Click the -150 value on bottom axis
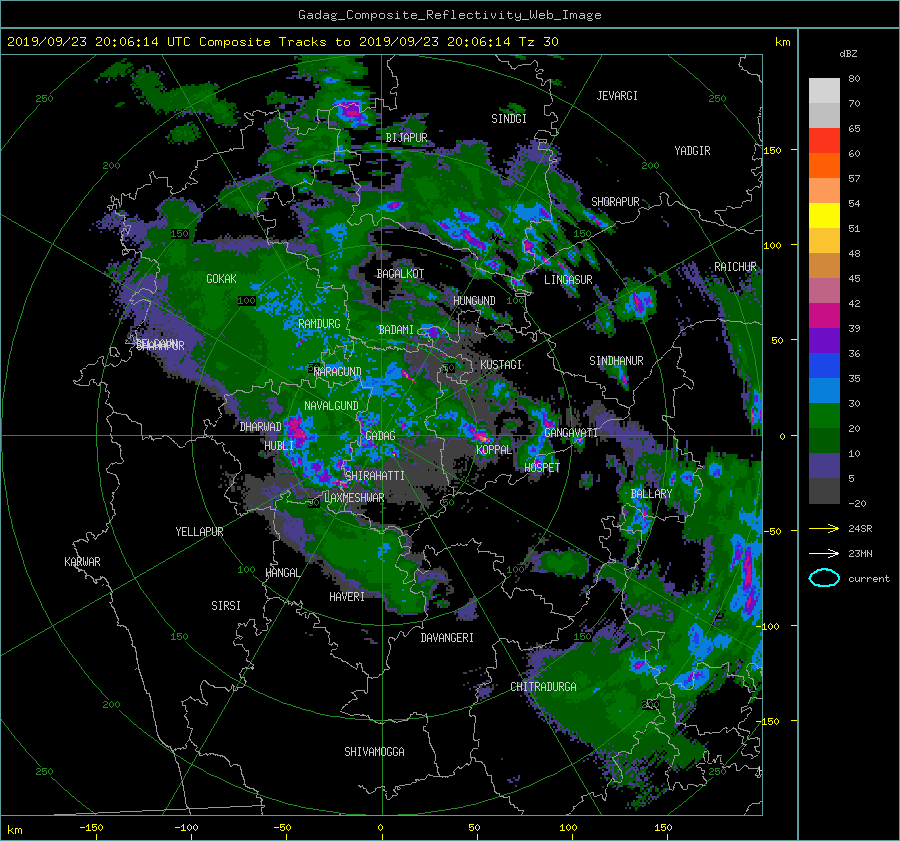 point(91,827)
